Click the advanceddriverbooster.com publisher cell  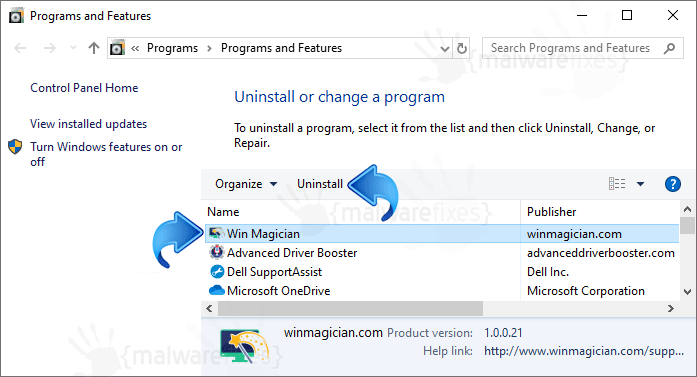(x=601, y=253)
